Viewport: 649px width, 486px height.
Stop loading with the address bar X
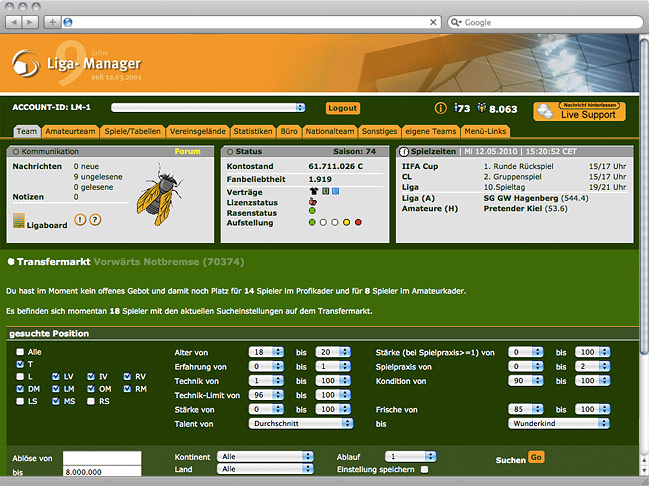point(433,22)
